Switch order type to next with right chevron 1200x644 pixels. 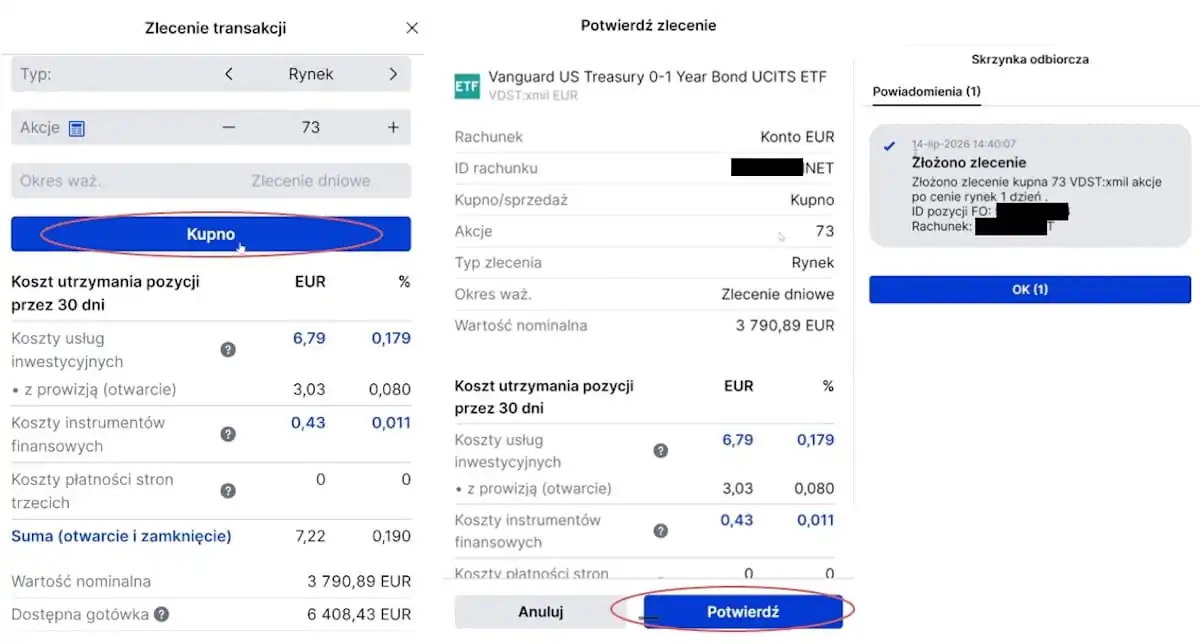point(393,74)
